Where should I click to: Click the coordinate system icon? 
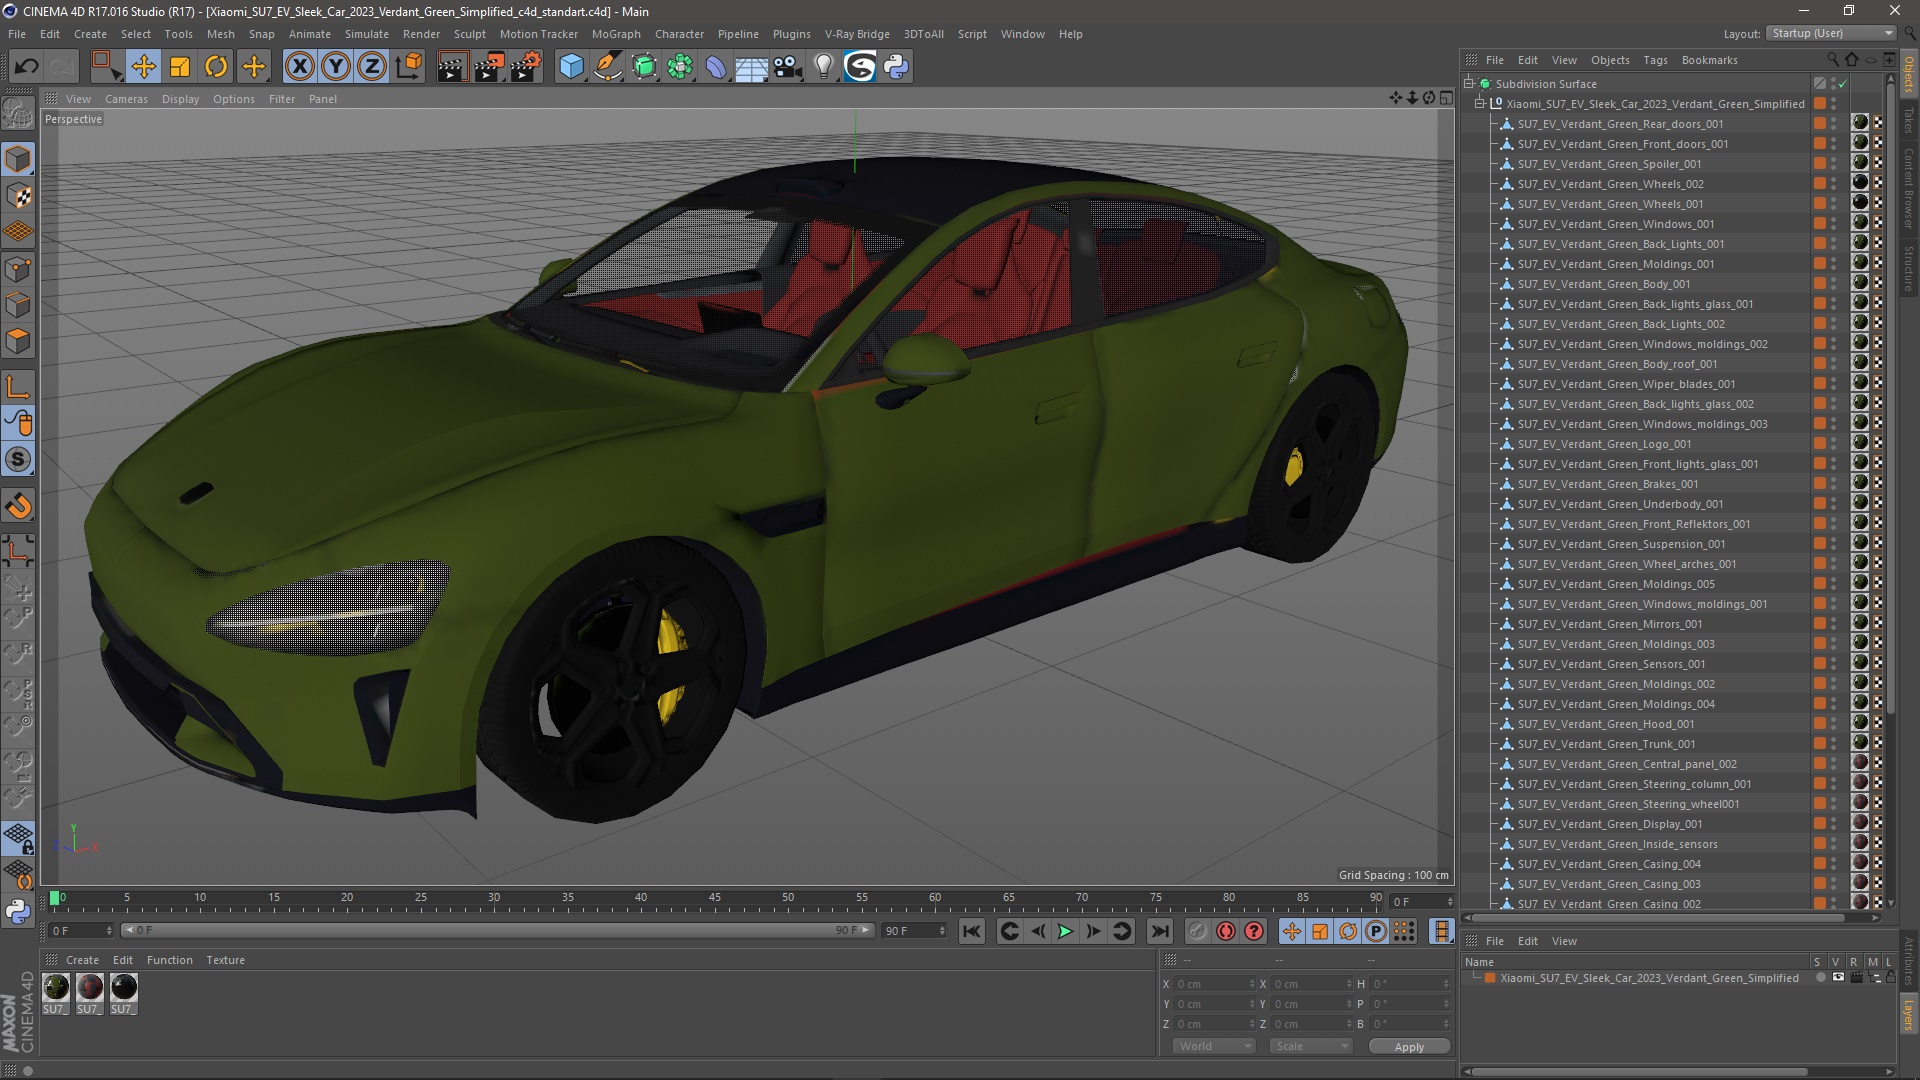(409, 67)
